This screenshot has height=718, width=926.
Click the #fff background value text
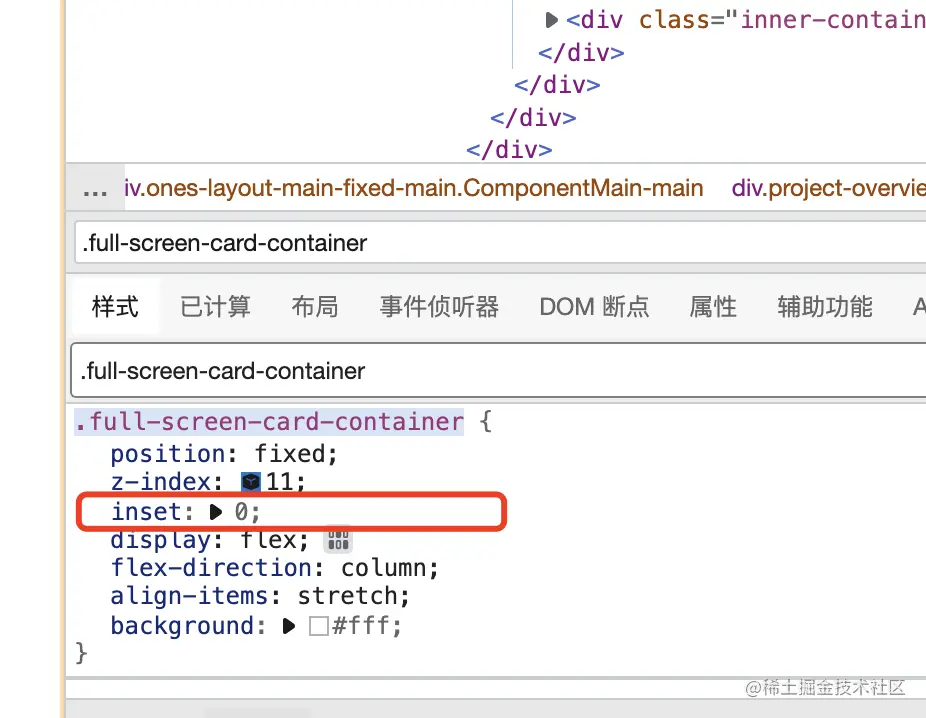pyautogui.click(x=361, y=626)
